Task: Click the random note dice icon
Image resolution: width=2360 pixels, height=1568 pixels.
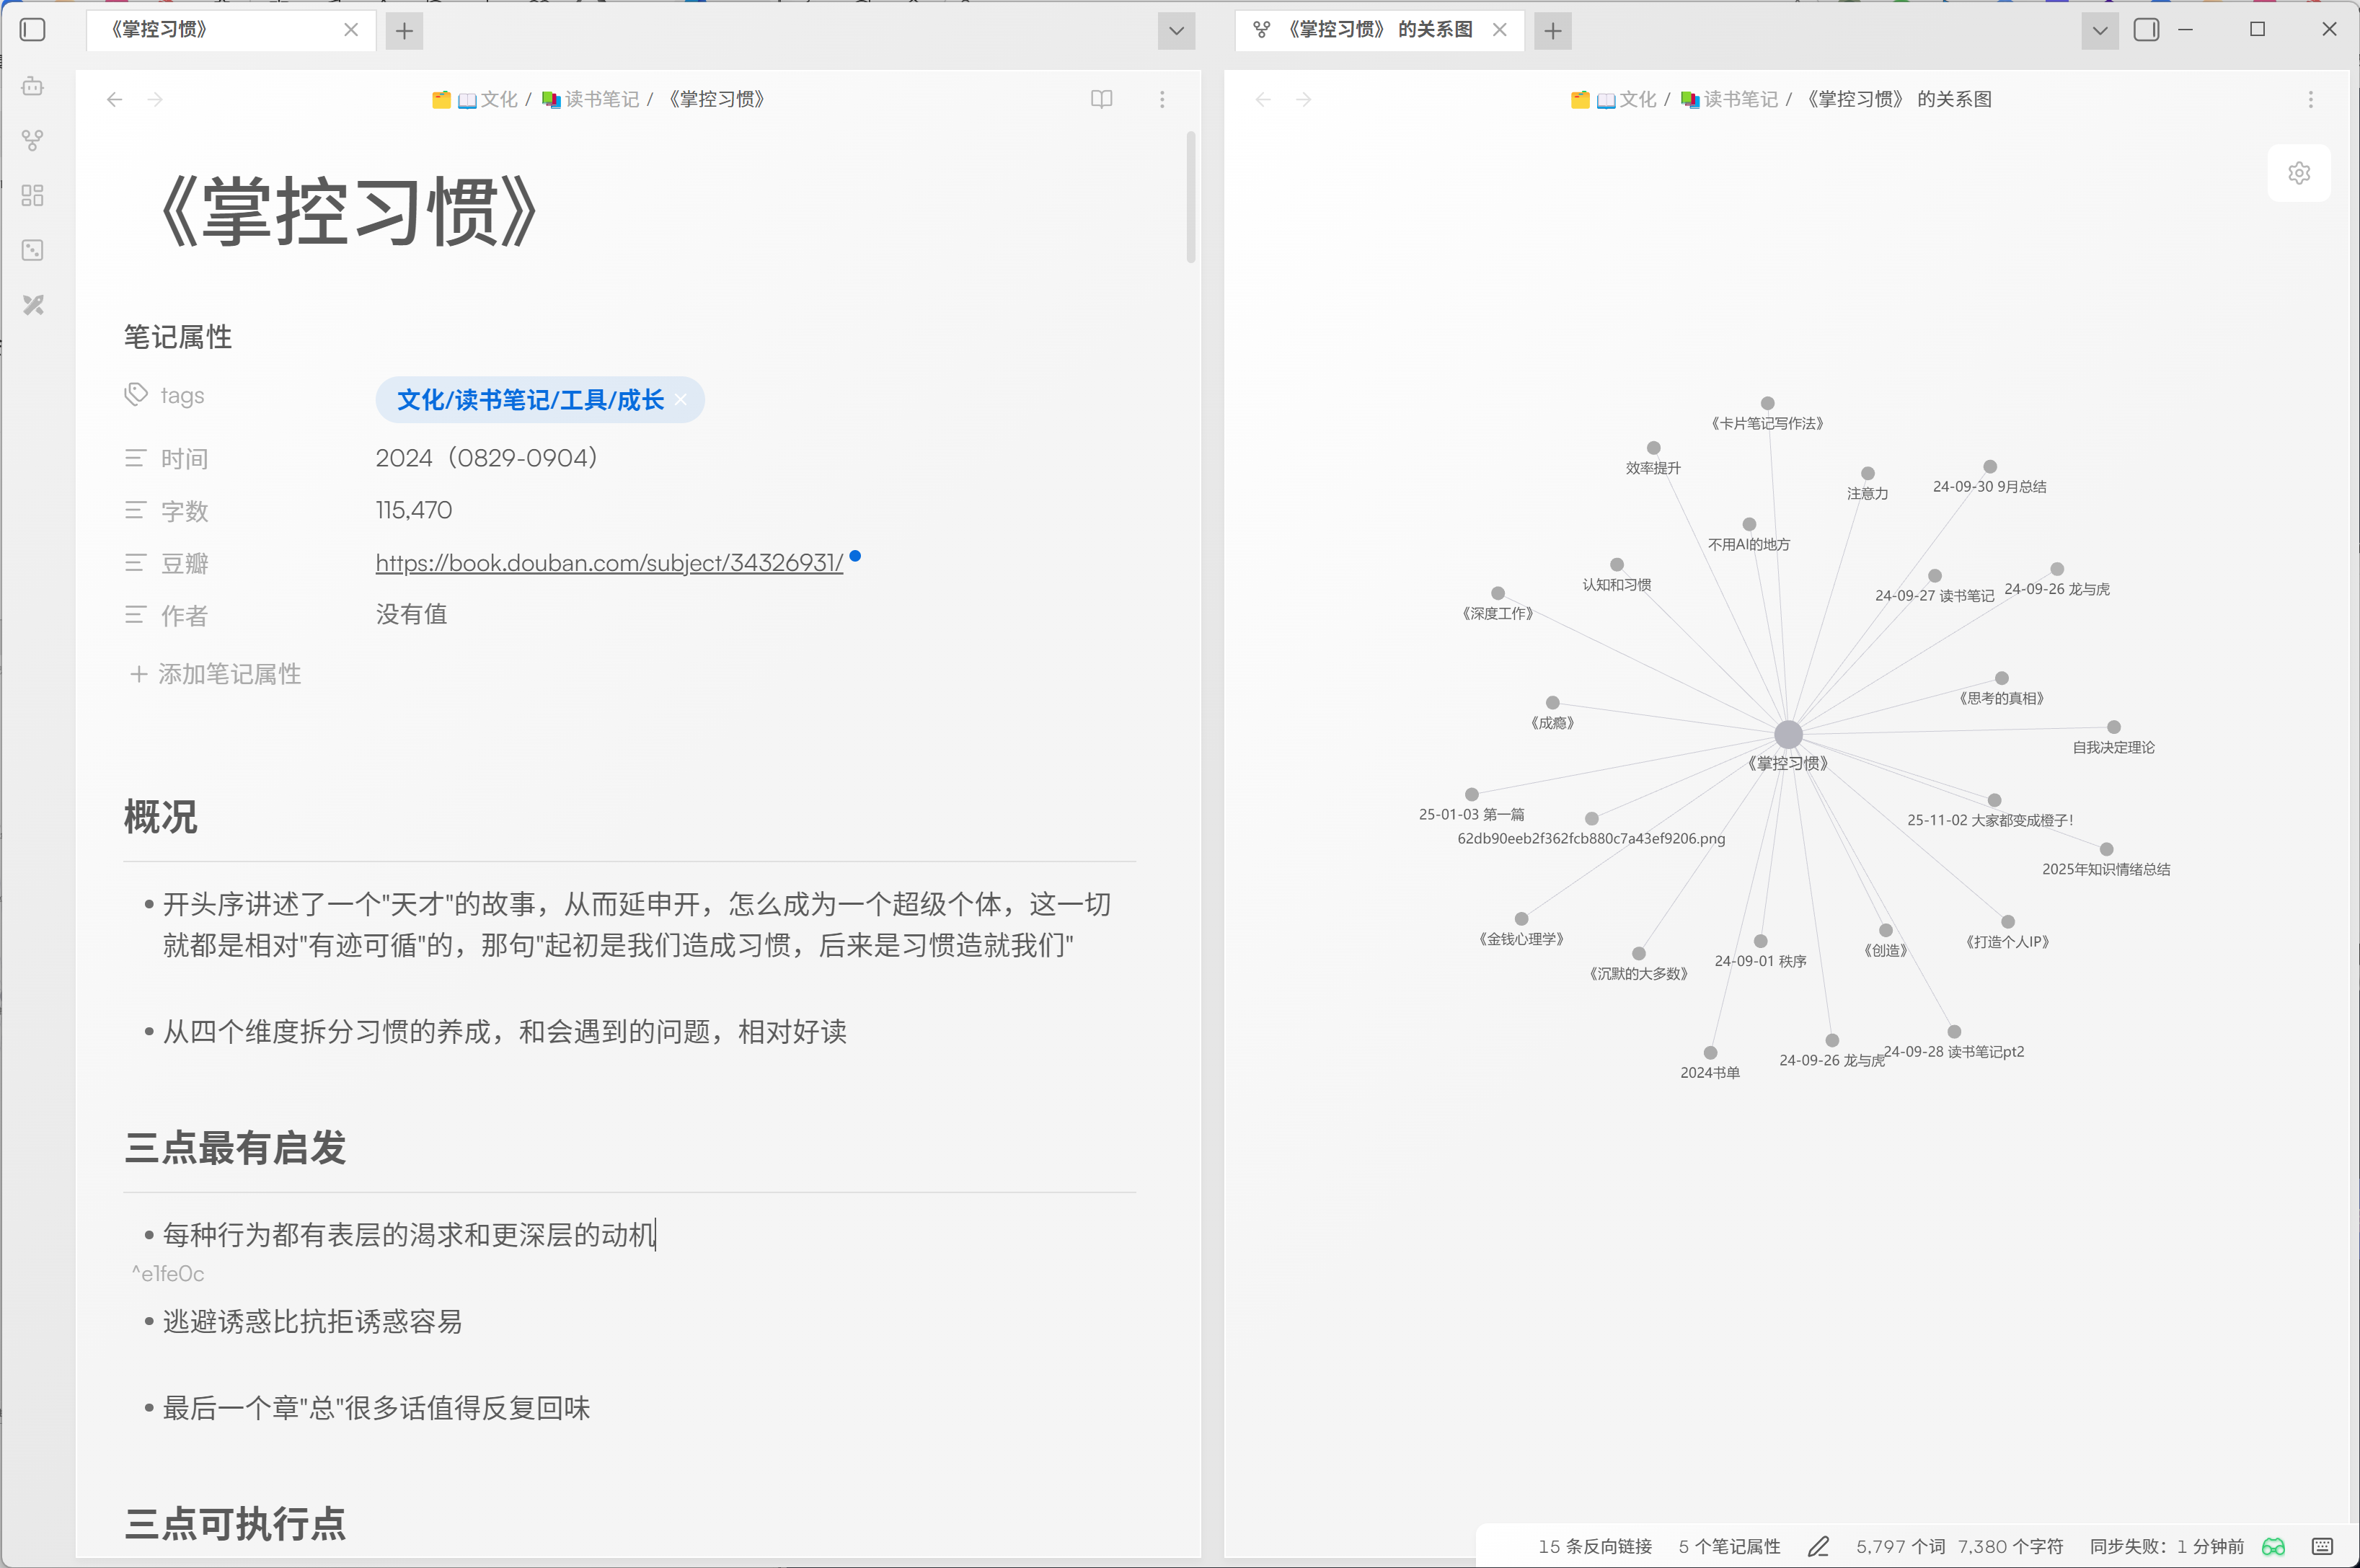Action: [x=33, y=250]
